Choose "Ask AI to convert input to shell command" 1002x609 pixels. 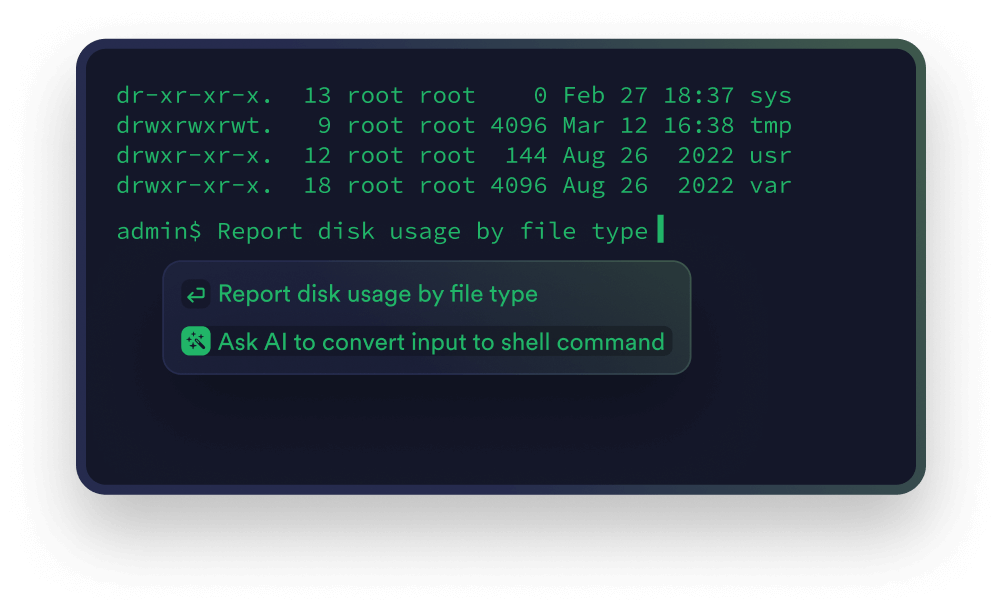(x=441, y=342)
